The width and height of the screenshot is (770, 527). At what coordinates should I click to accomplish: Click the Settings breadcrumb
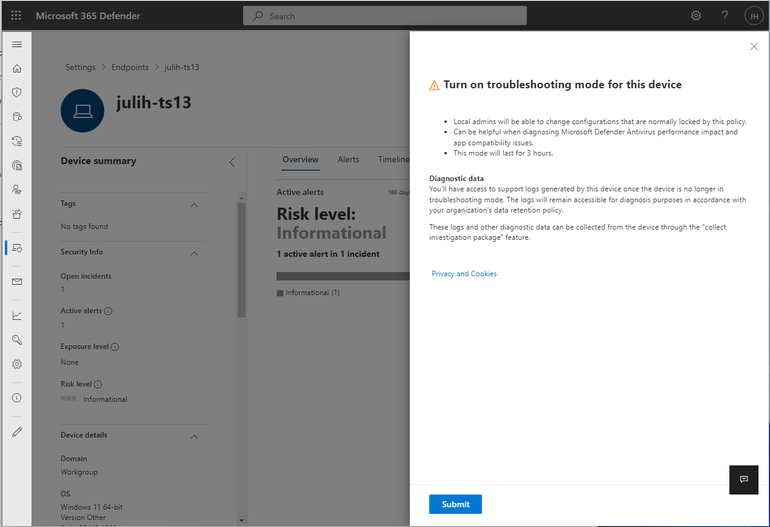81,67
